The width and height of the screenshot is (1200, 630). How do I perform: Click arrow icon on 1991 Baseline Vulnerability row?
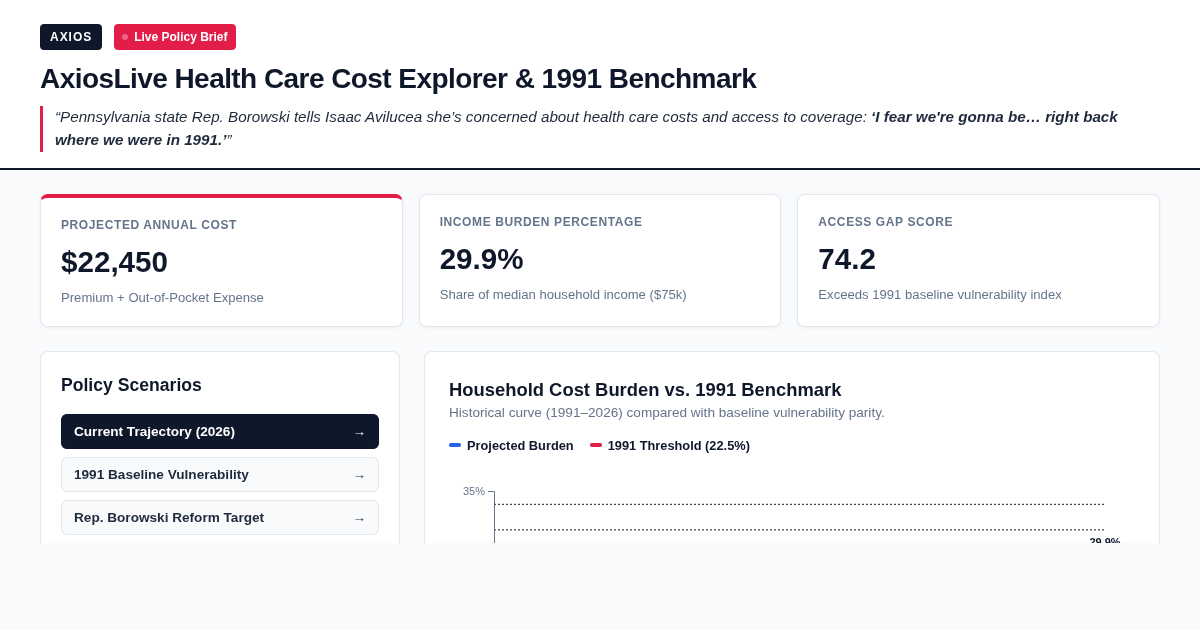click(x=359, y=476)
